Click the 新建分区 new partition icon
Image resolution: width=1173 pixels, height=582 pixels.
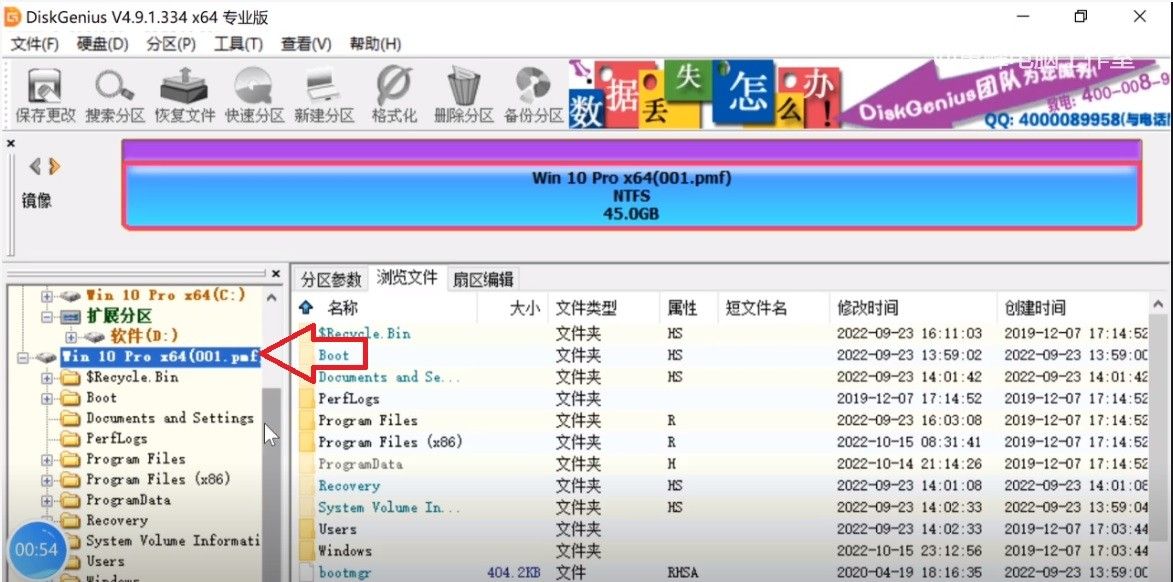(324, 88)
